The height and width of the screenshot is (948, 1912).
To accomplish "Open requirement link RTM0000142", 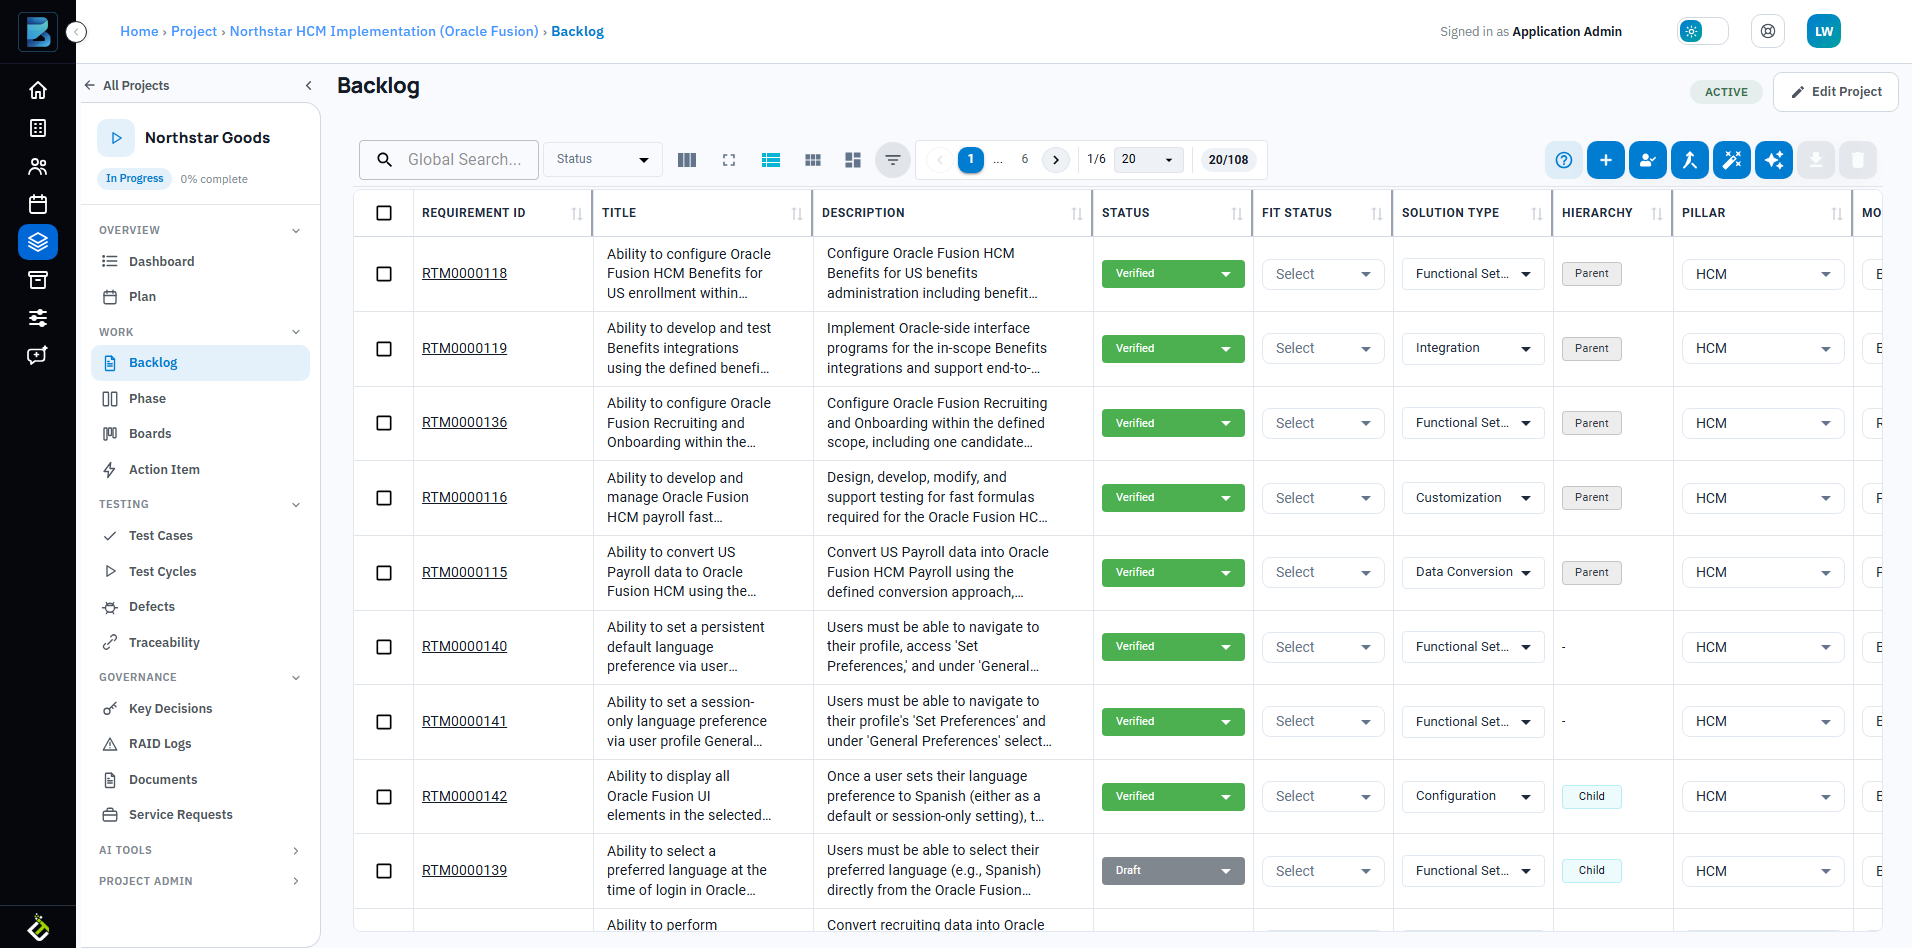I will [x=464, y=797].
